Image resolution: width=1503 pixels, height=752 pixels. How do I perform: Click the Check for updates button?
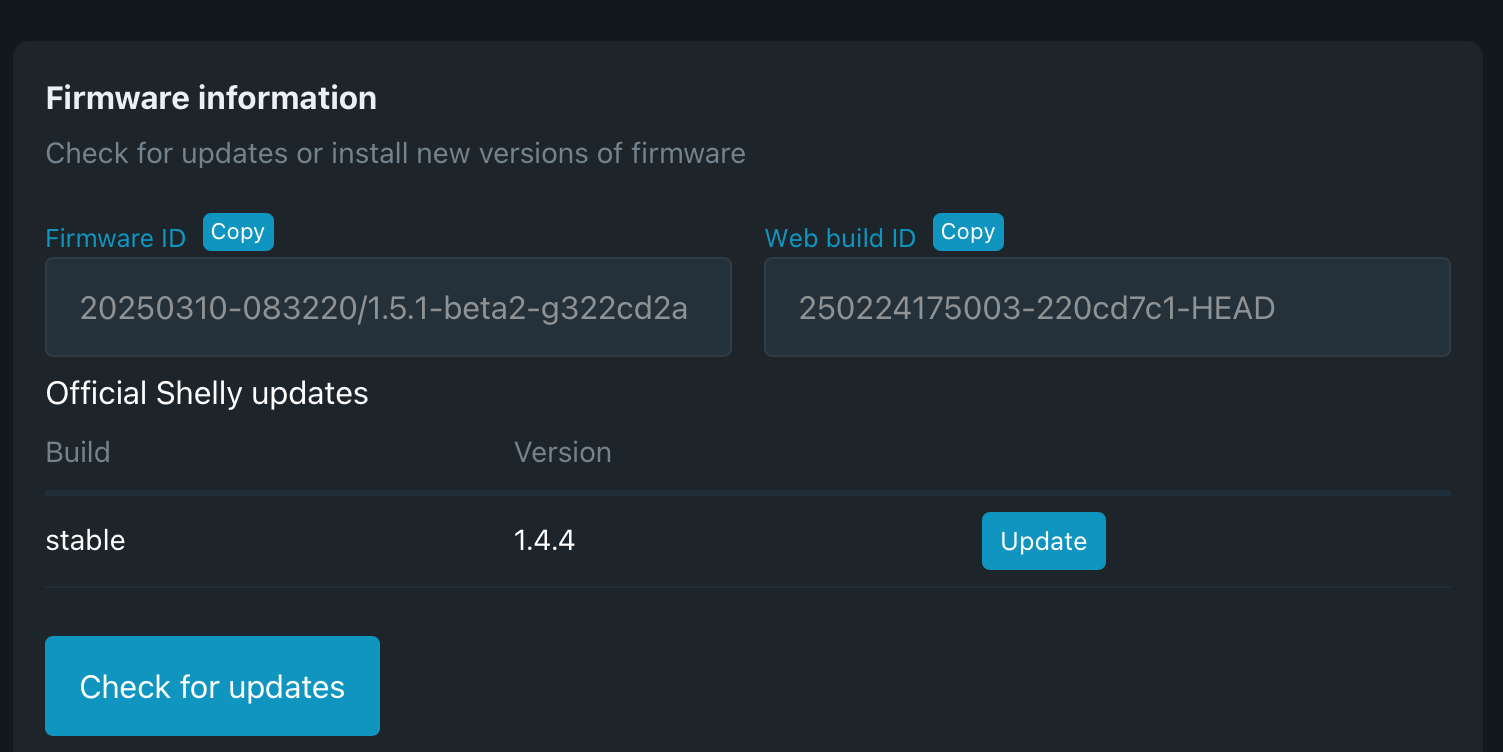pyautogui.click(x=212, y=686)
